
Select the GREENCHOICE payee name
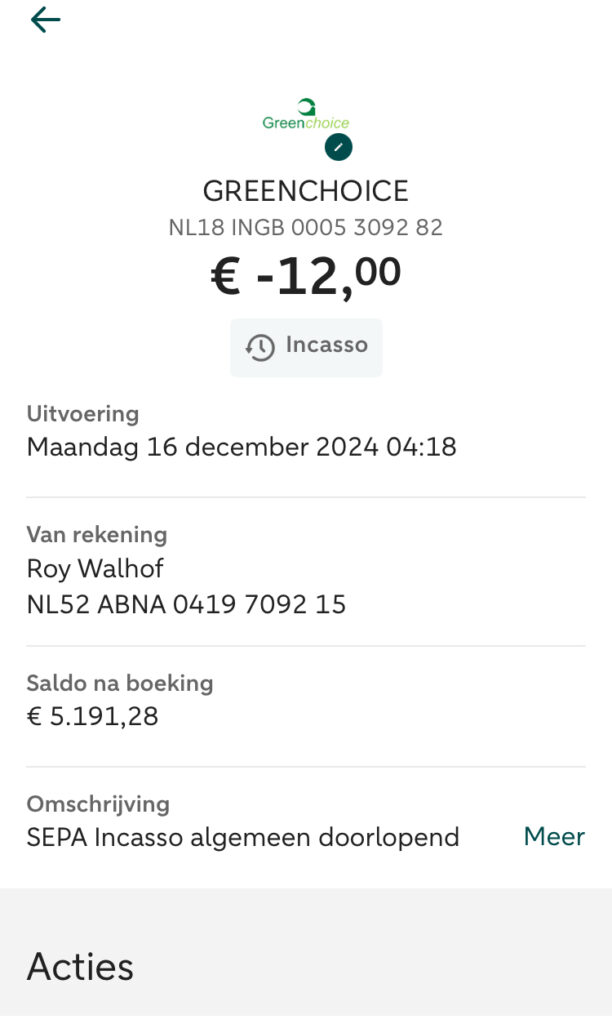pyautogui.click(x=306, y=191)
